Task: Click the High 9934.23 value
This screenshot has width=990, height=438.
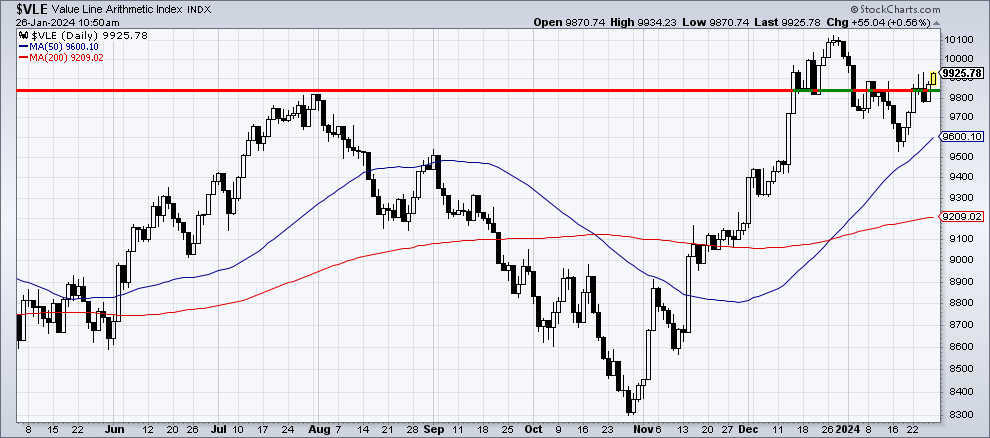Action: 644,22
